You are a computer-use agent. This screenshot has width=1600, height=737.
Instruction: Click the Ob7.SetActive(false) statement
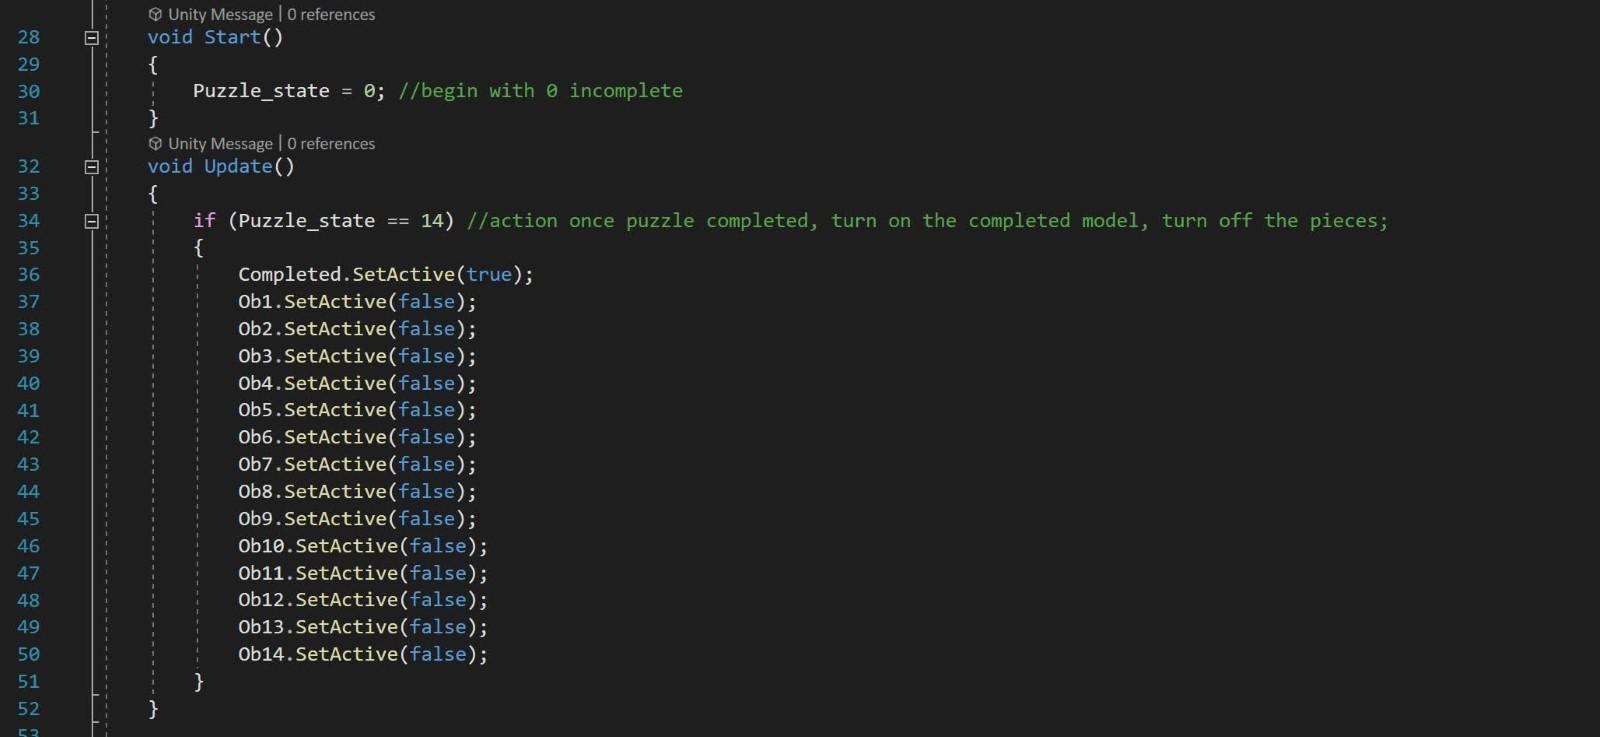tap(357, 464)
